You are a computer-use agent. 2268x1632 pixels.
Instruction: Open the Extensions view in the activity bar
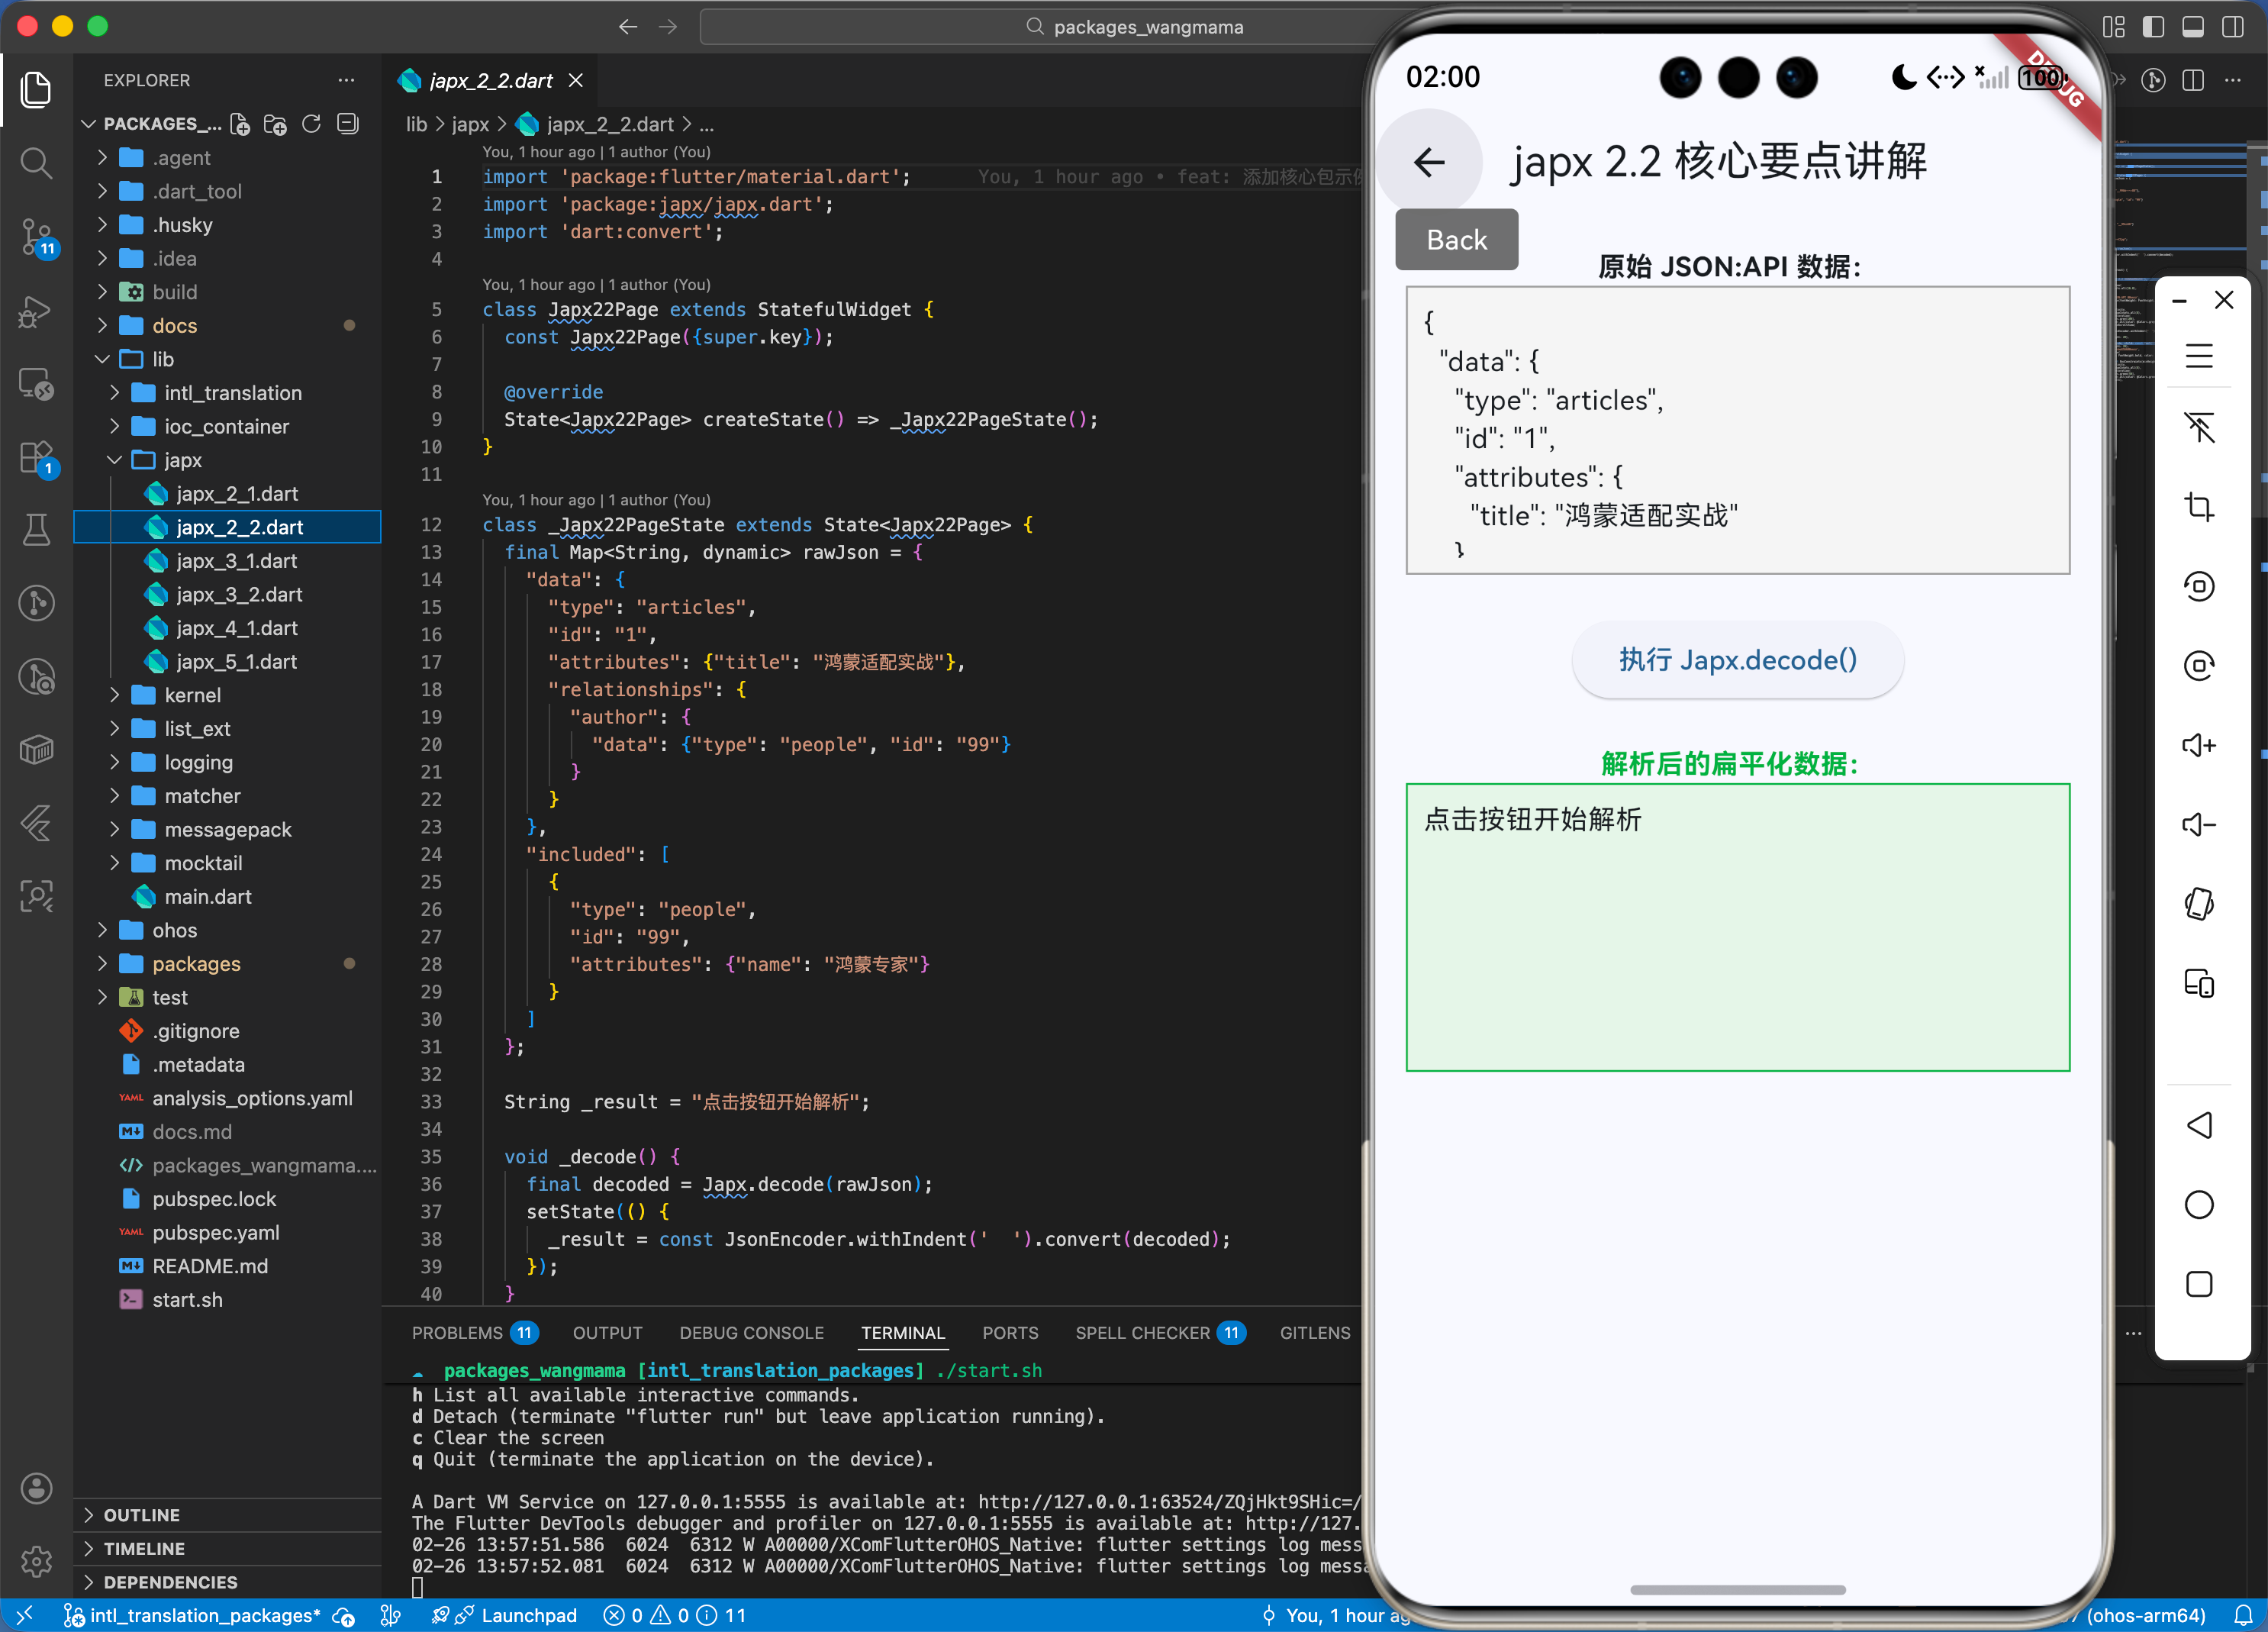[36, 458]
